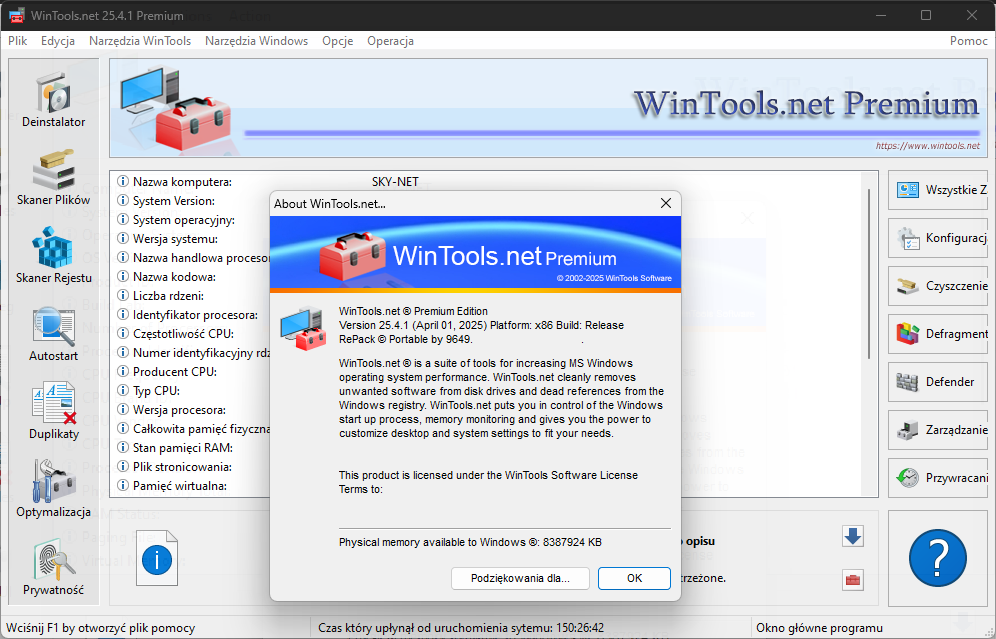
Task: Click the small red toolbox icon
Action: coord(852,579)
